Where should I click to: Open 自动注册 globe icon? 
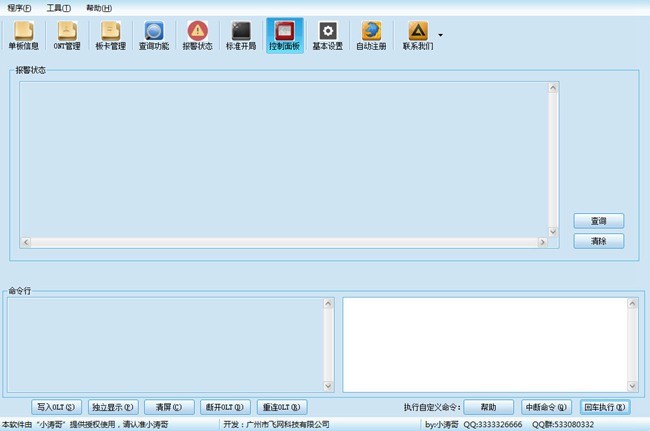pyautogui.click(x=371, y=36)
